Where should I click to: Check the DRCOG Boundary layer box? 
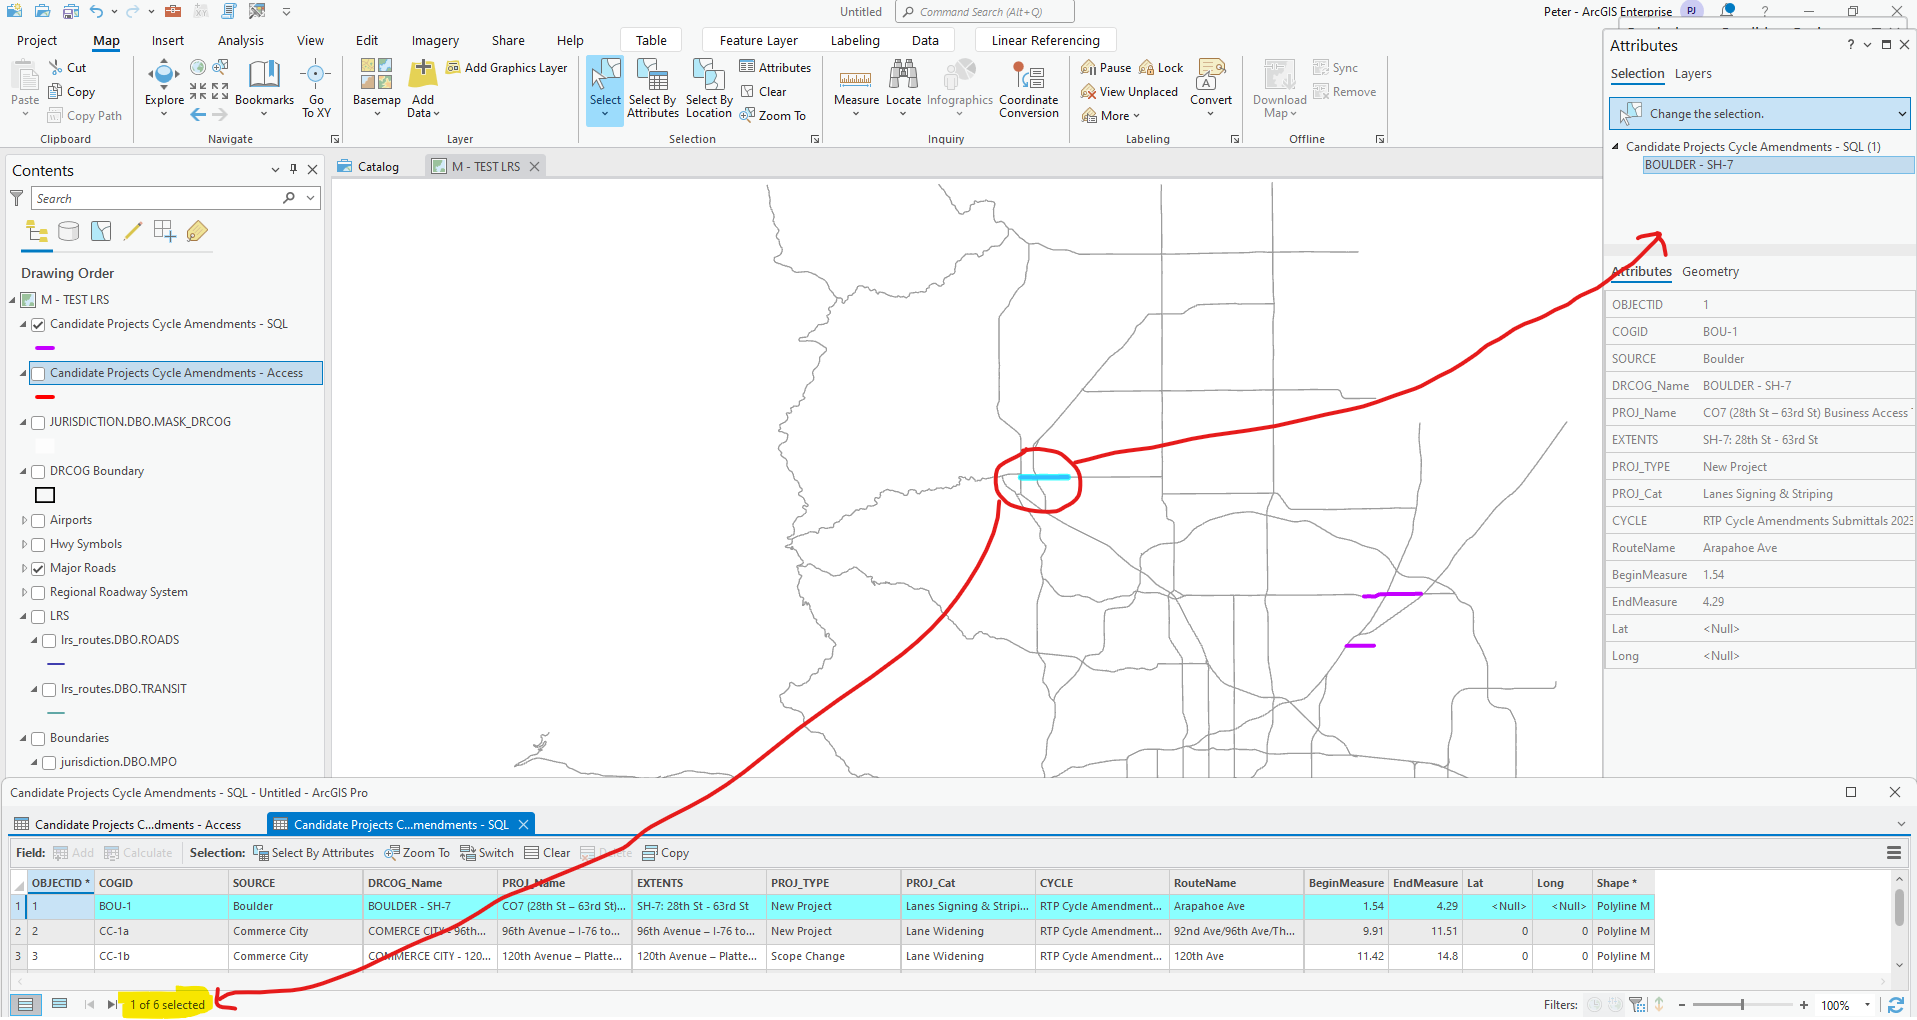38,472
